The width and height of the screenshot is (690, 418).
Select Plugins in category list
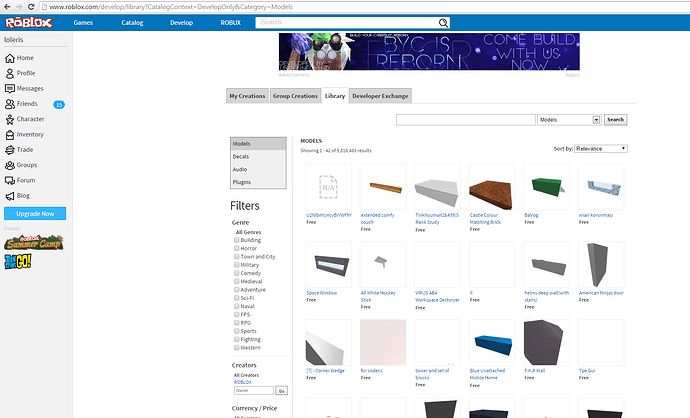coord(258,182)
